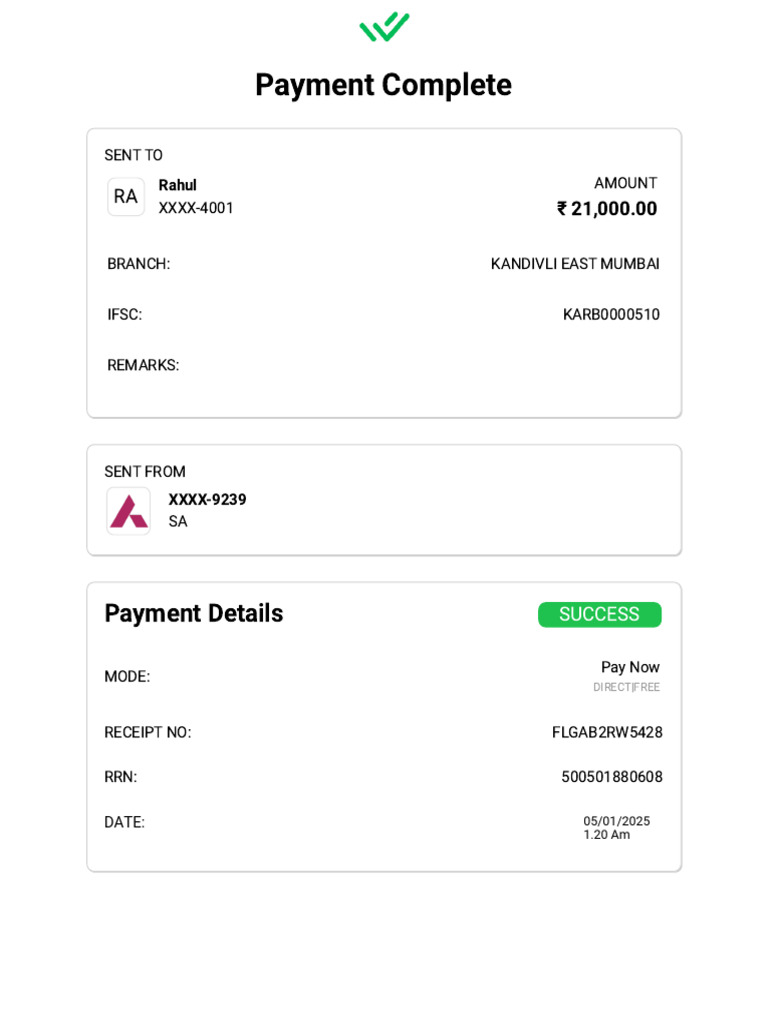Viewport: 768px width, 1024px height.
Task: Click the DIRECT|FREE sub-label
Action: [x=626, y=687]
